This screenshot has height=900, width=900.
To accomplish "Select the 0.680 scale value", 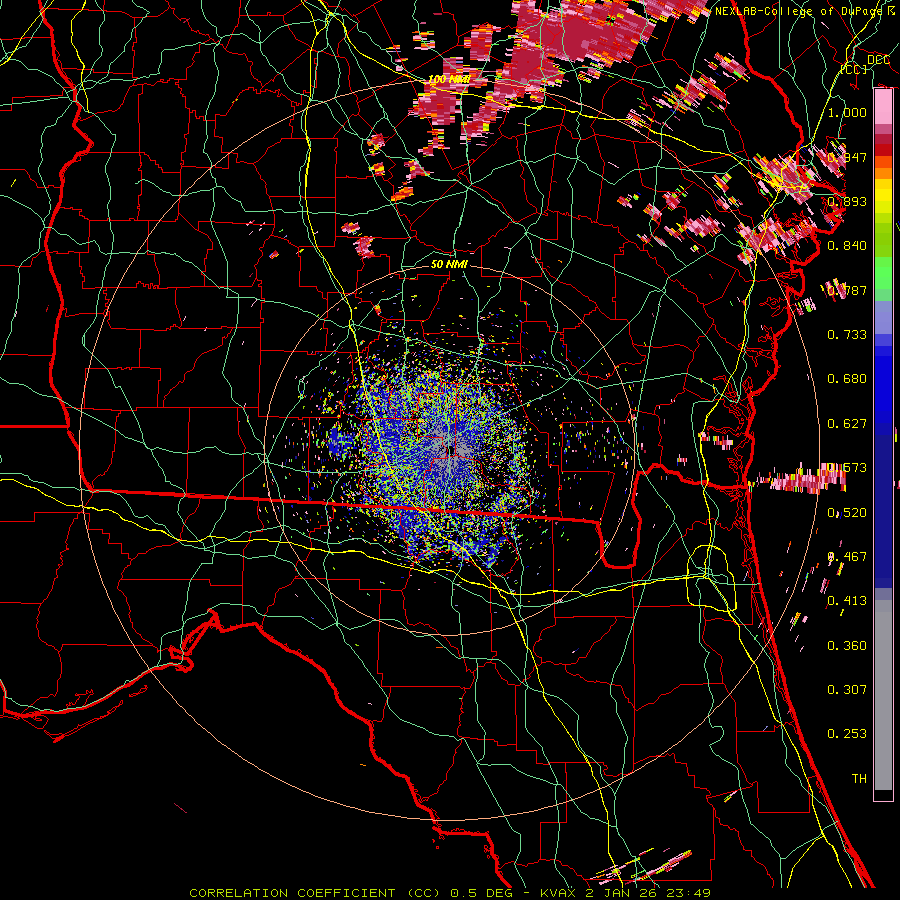I will pos(847,379).
